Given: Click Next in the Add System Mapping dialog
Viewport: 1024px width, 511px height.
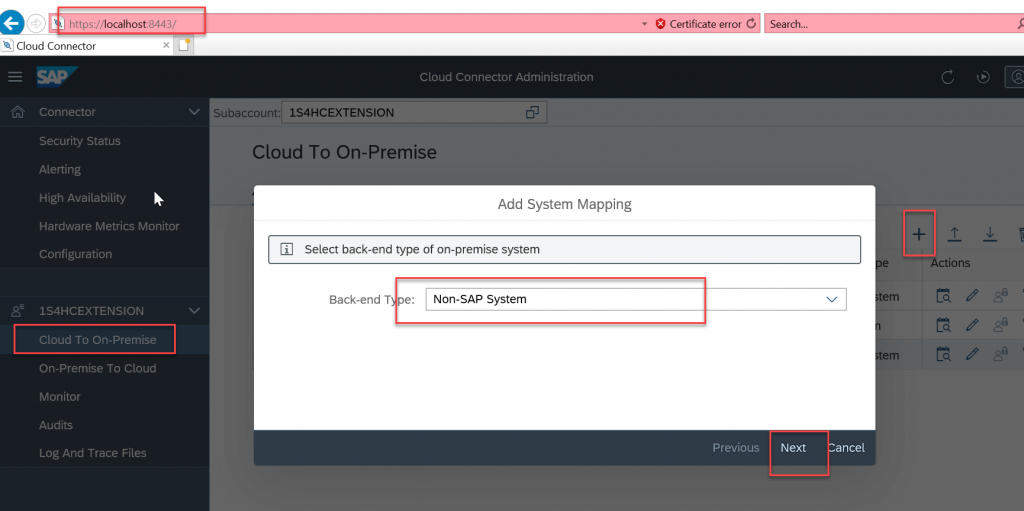Looking at the screenshot, I should tap(793, 448).
